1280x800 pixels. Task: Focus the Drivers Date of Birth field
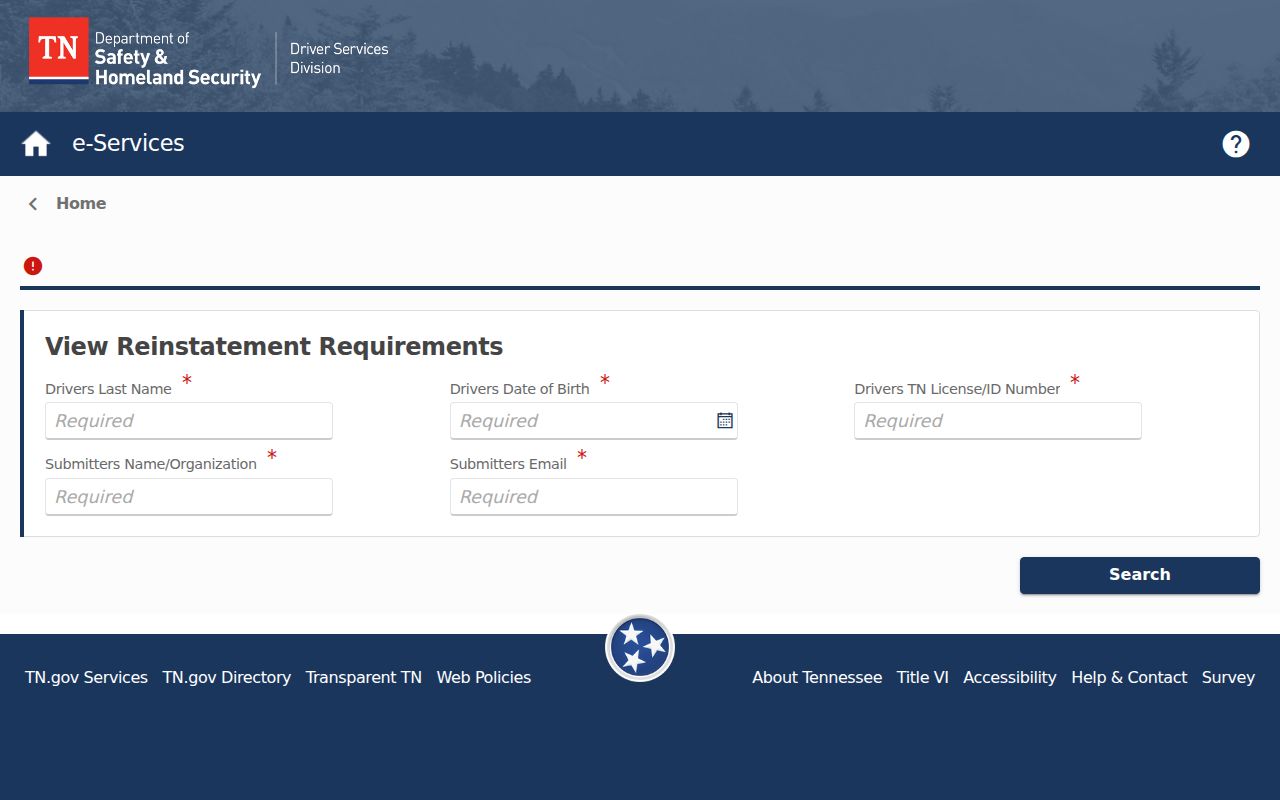pyautogui.click(x=594, y=421)
